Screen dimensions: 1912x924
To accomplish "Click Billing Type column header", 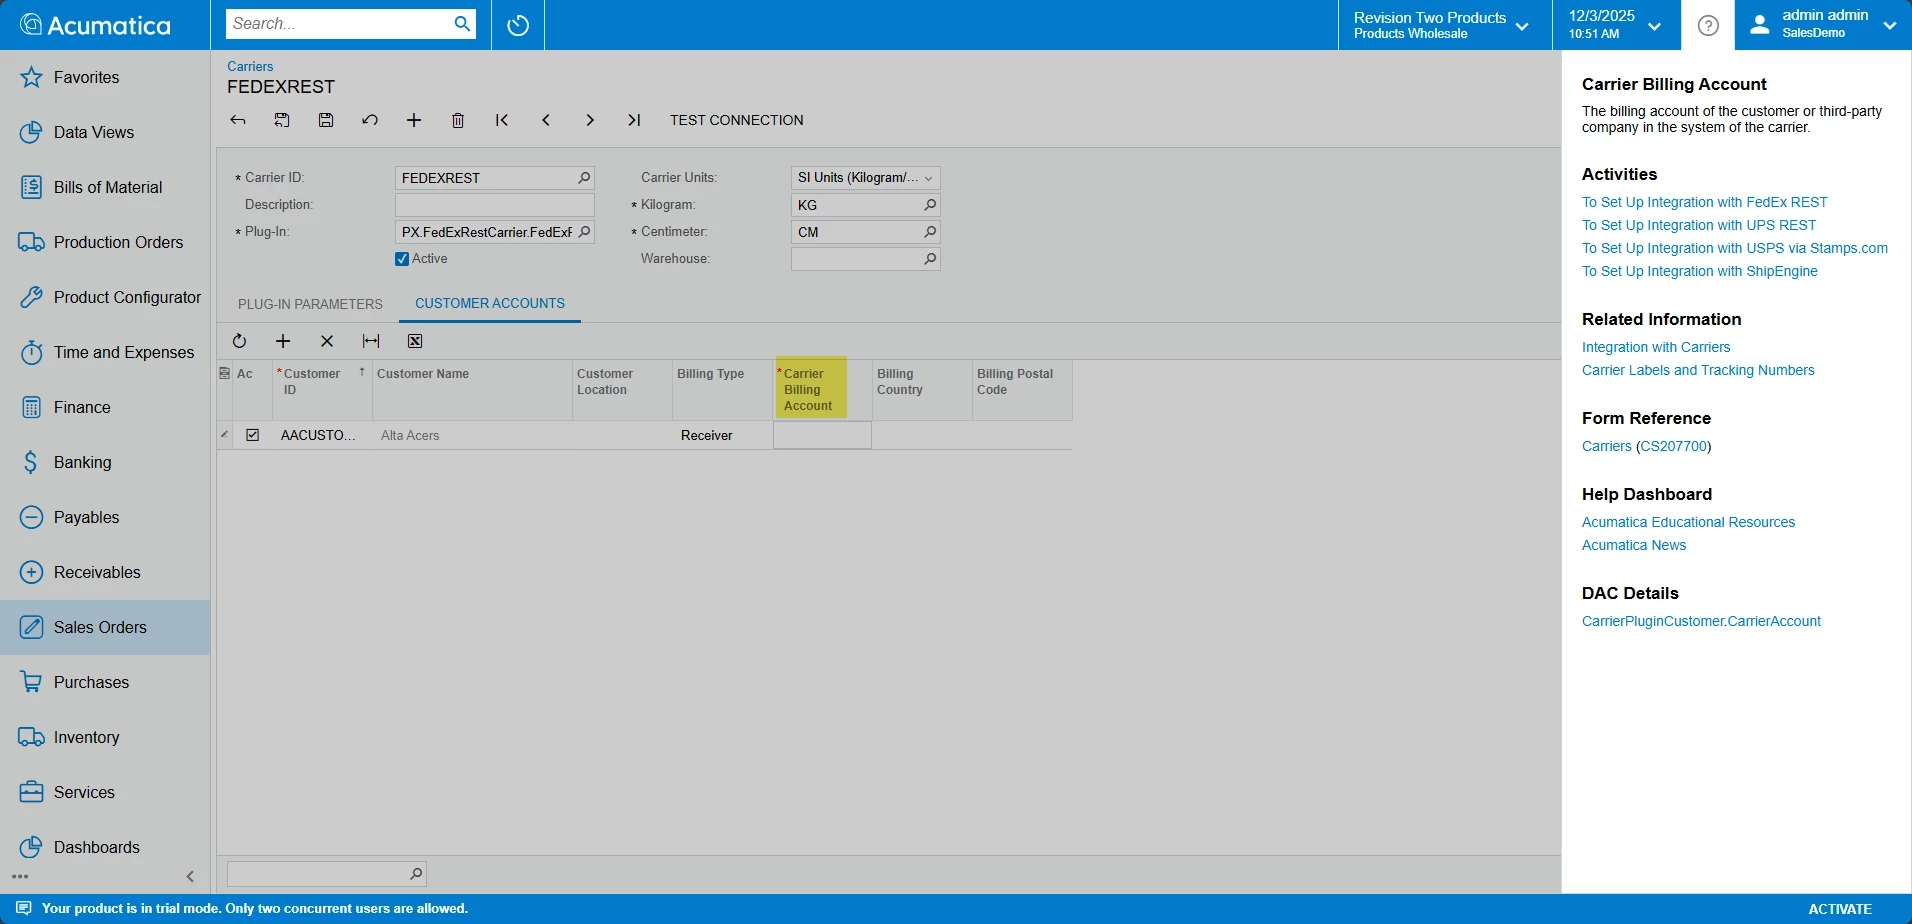I will point(722,390).
